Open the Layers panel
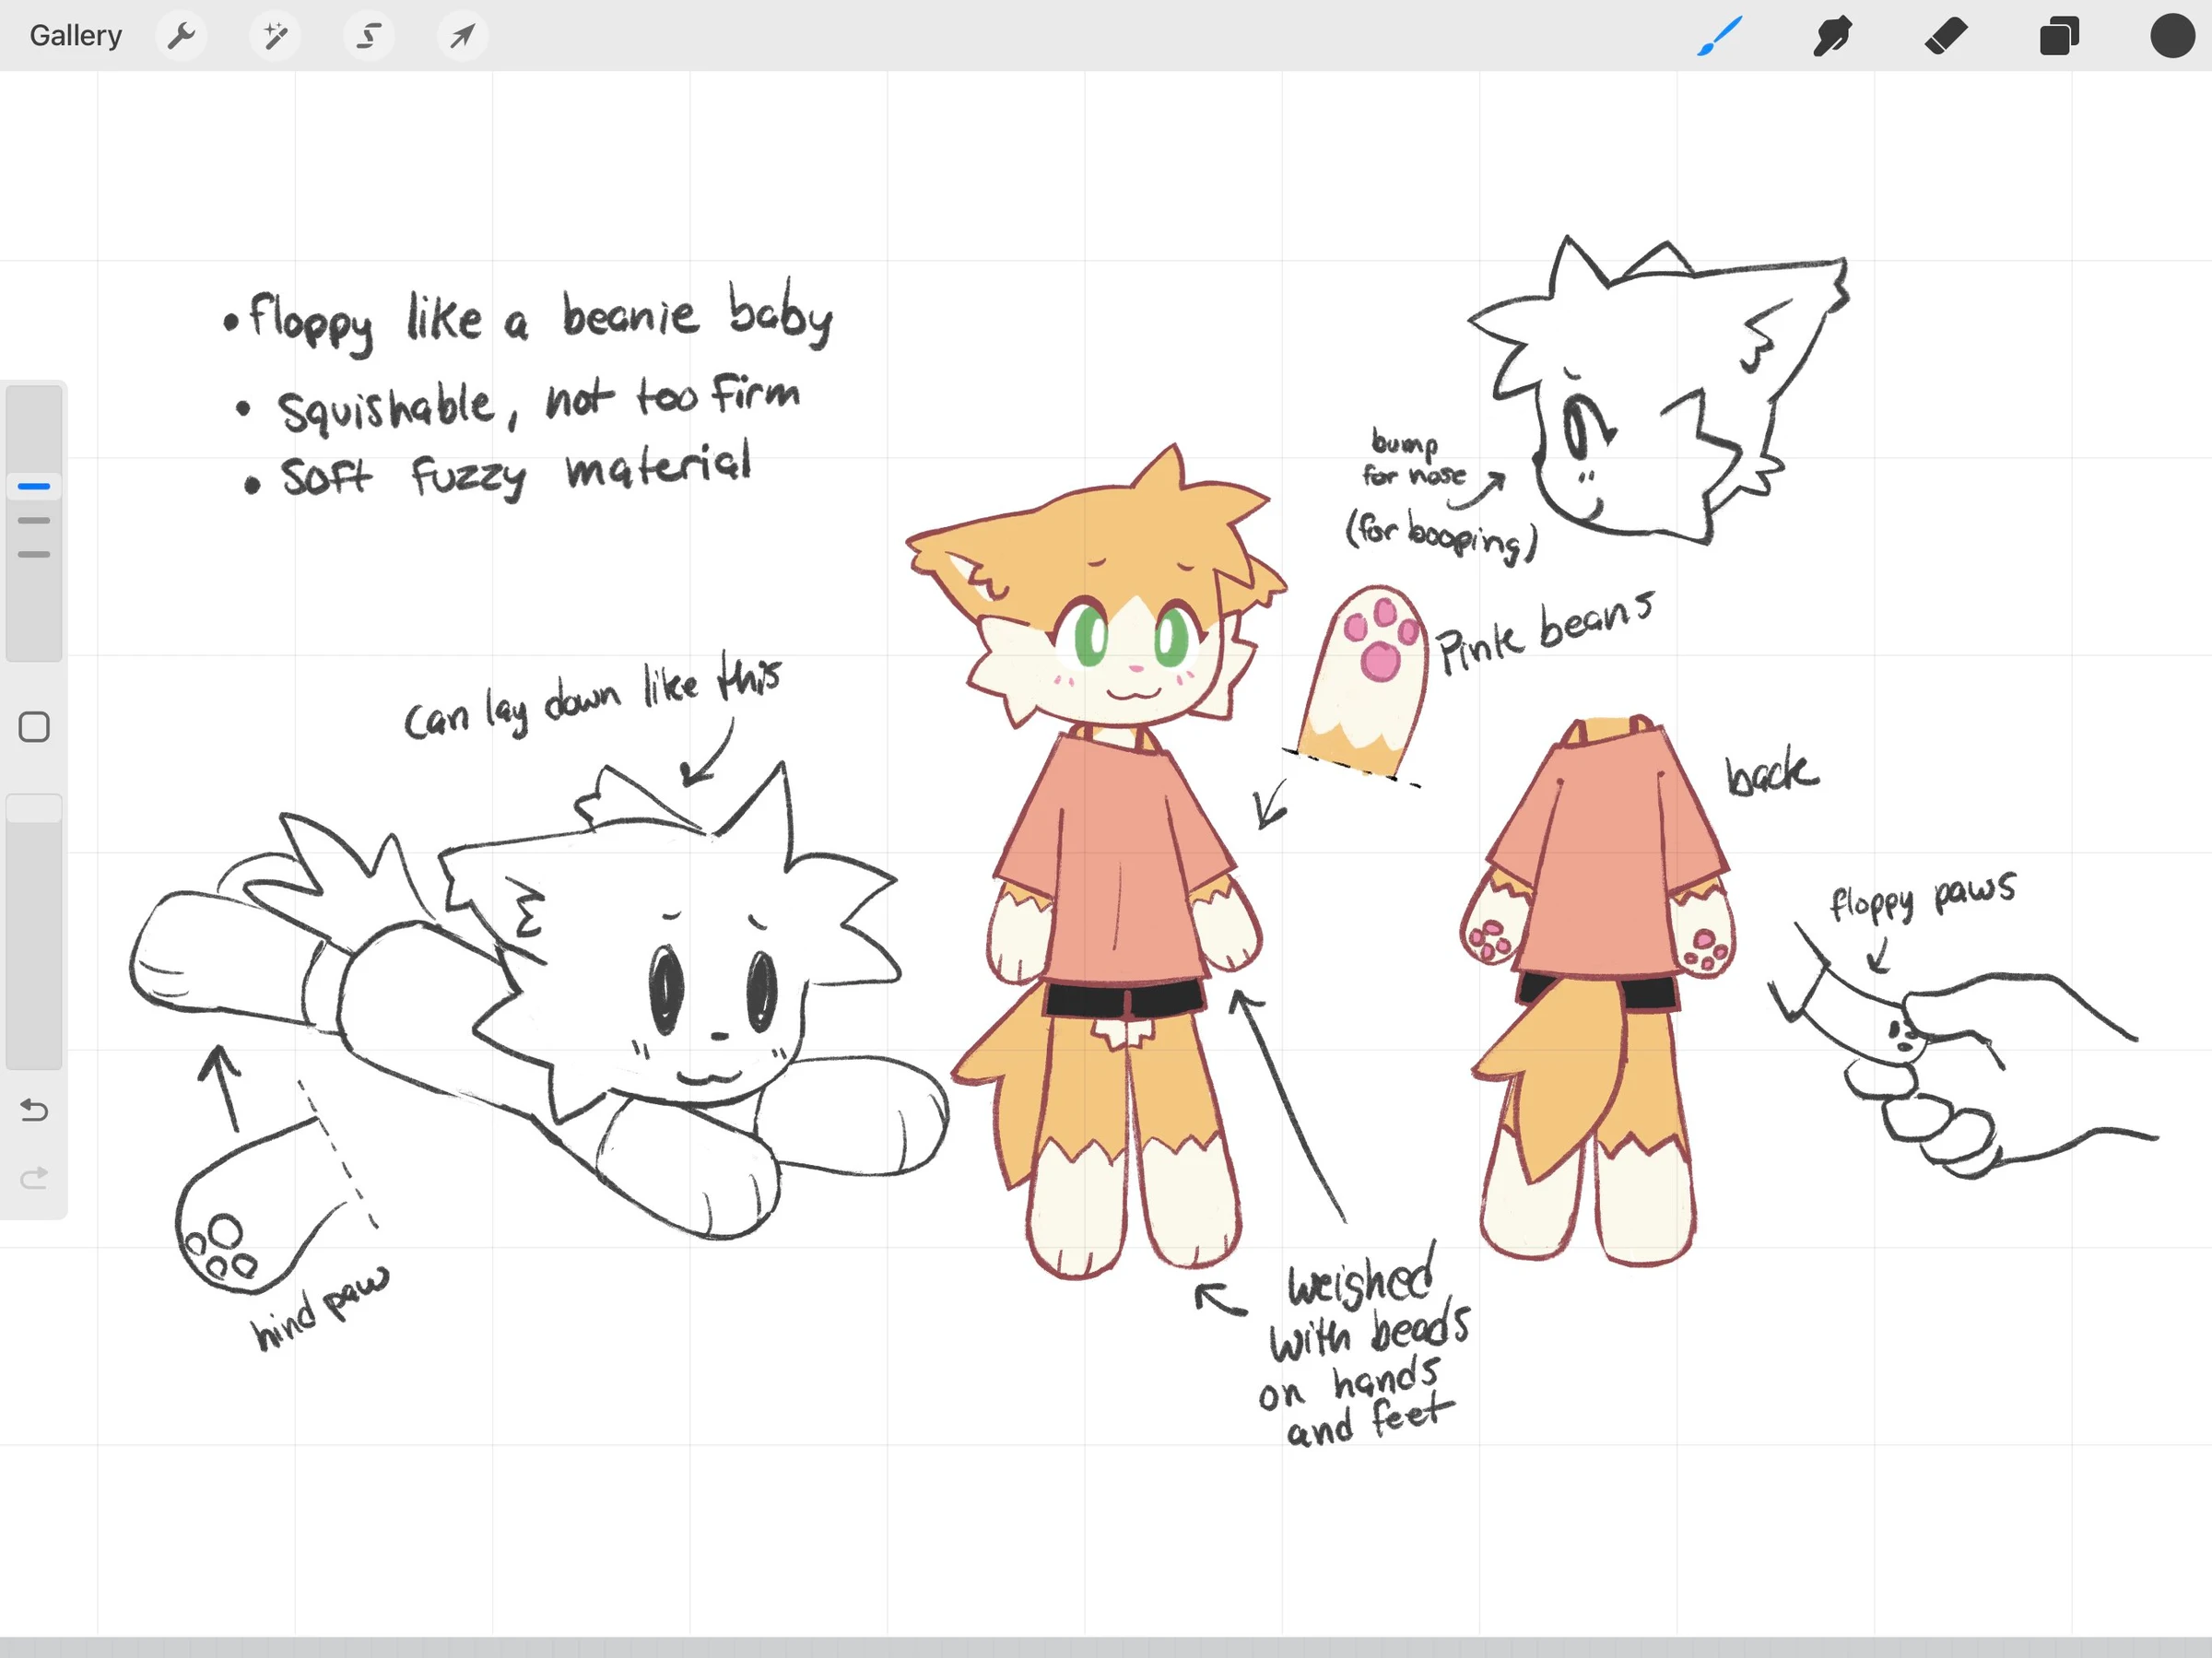This screenshot has width=2212, height=1658. click(x=2059, y=36)
